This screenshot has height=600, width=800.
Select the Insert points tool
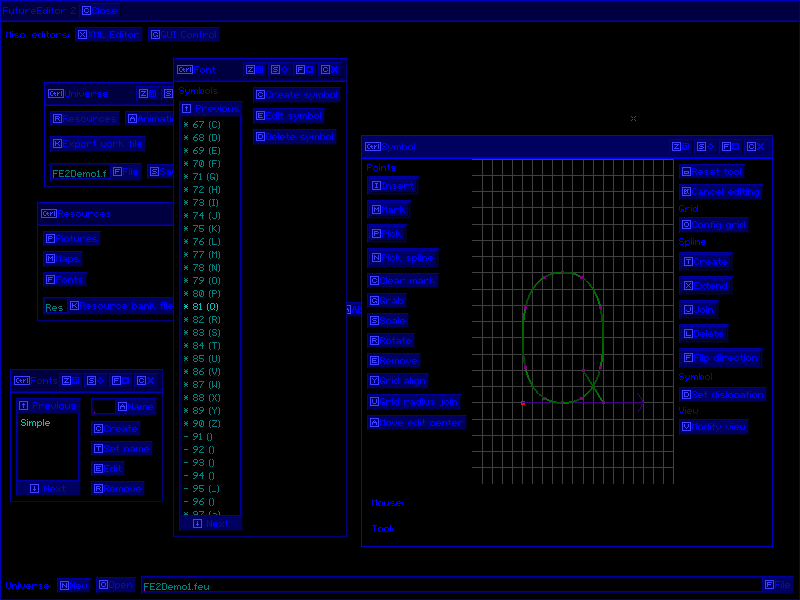pos(392,186)
